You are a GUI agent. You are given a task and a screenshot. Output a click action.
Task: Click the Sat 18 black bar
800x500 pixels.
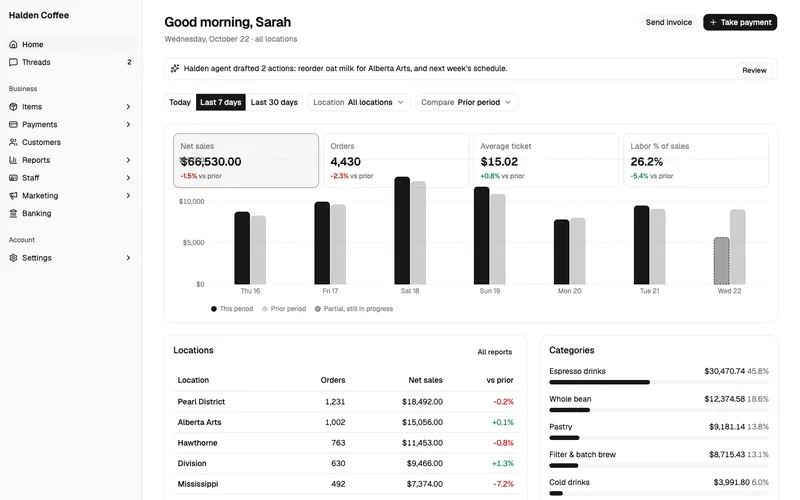click(402, 231)
